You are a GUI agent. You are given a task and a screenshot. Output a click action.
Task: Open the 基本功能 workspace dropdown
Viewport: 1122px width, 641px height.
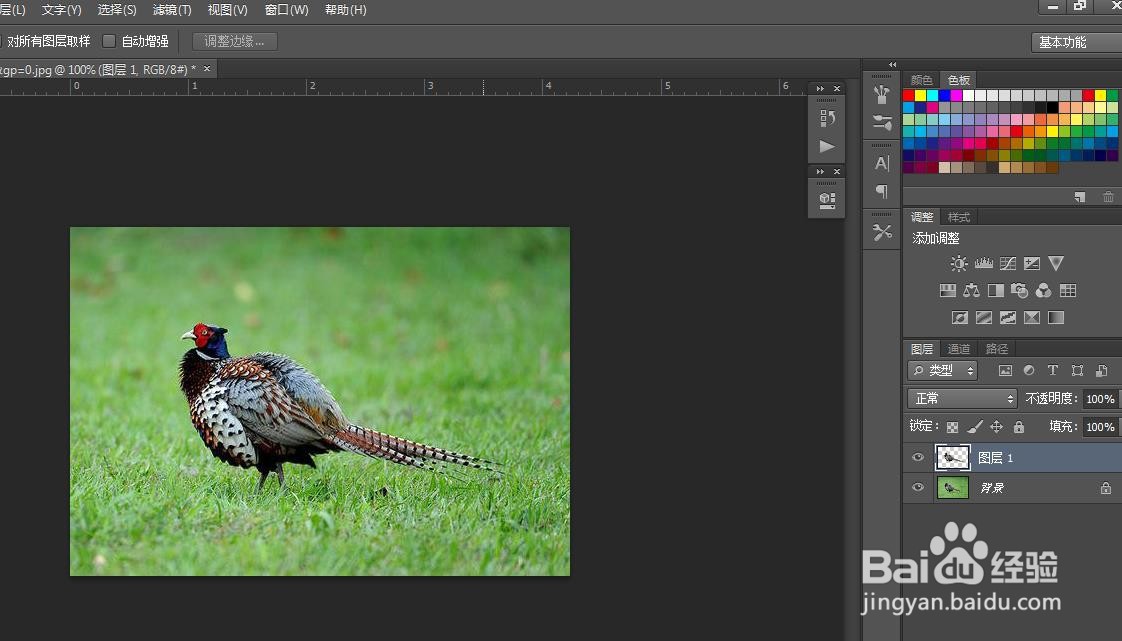(1074, 42)
